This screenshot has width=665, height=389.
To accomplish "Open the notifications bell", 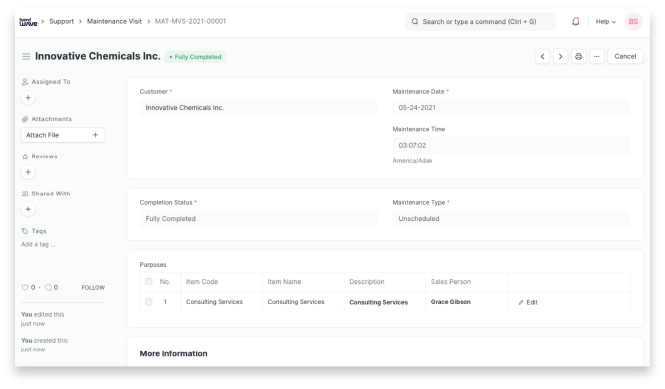I will coord(576,22).
